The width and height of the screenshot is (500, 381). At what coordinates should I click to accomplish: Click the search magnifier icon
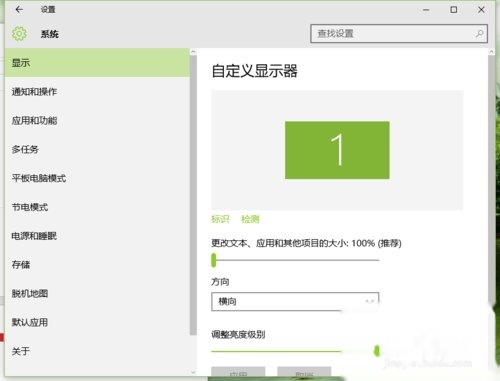(x=479, y=33)
